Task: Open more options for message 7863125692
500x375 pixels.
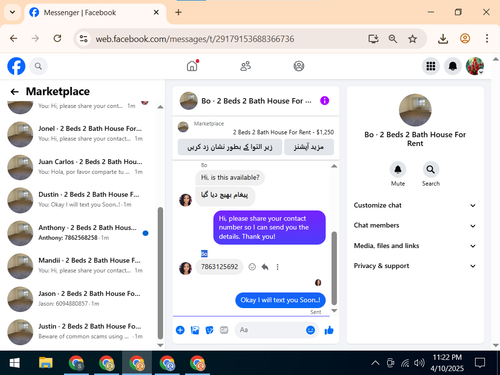Action: [277, 267]
